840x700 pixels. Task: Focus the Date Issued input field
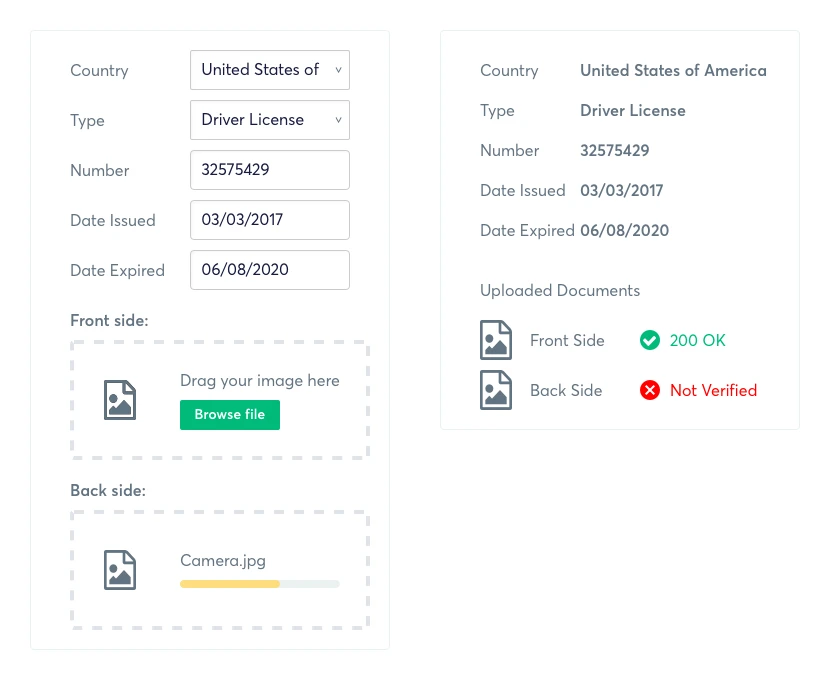pyautogui.click(x=270, y=220)
